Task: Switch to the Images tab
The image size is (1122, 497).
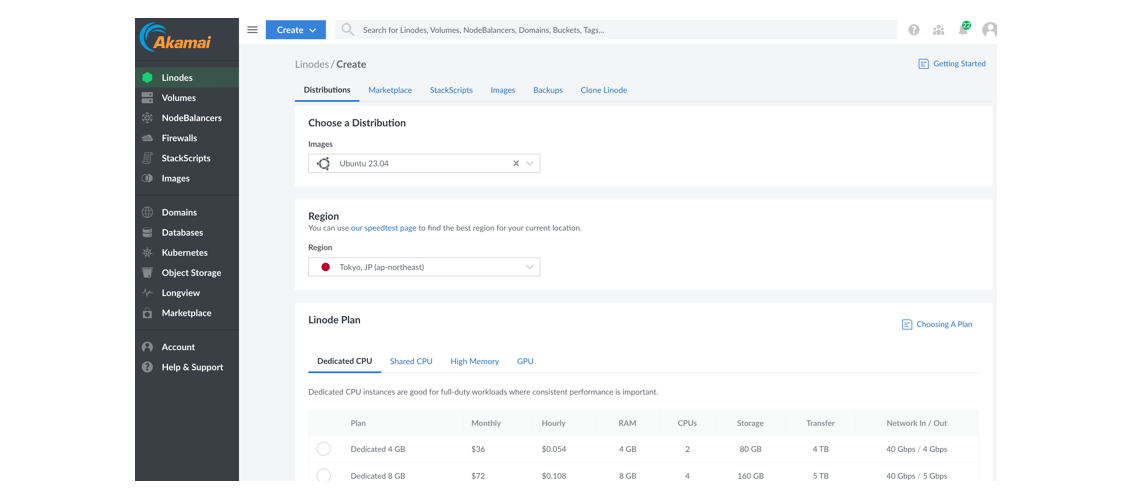Action: point(503,90)
